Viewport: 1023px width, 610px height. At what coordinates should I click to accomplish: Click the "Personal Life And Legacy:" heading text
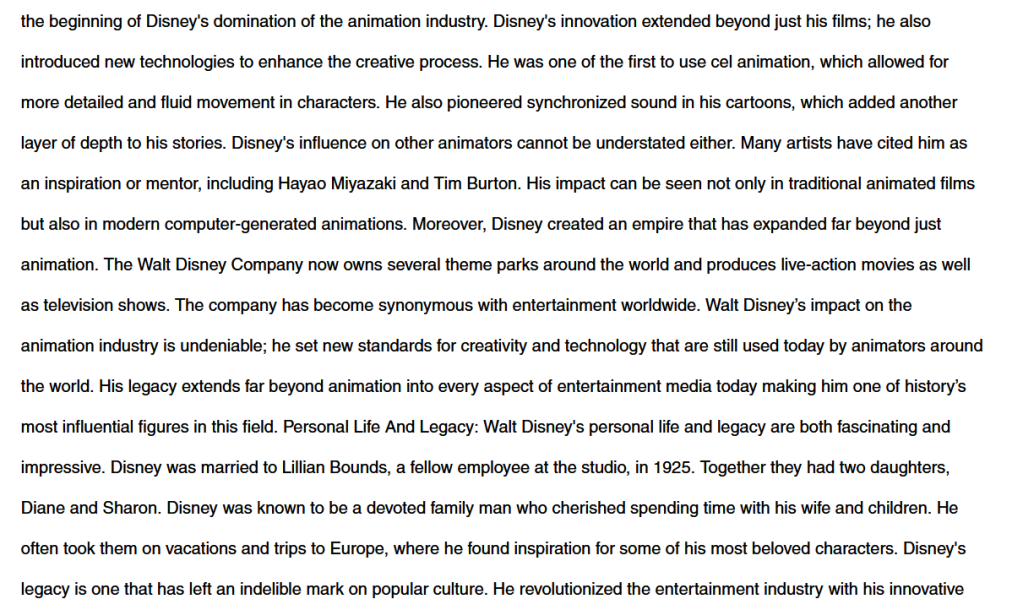click(381, 427)
